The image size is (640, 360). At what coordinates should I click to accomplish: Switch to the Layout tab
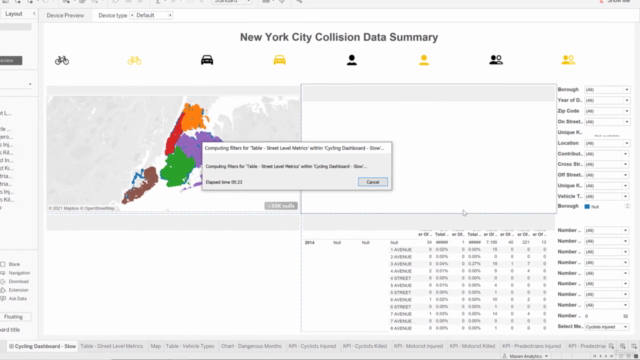coord(14,13)
